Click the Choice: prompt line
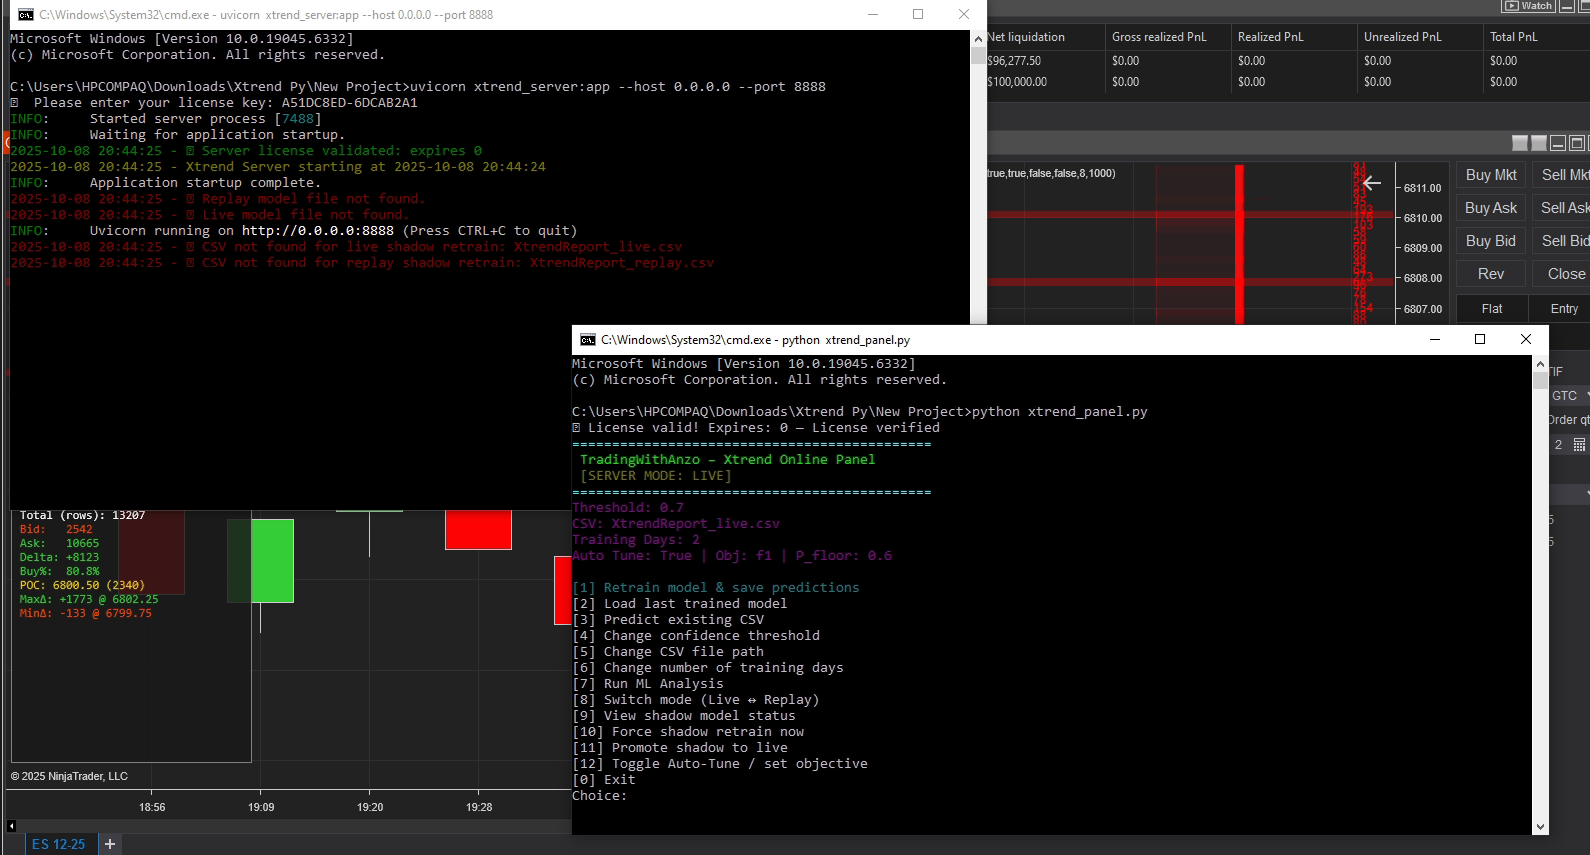The height and width of the screenshot is (855, 1590). [x=600, y=796]
